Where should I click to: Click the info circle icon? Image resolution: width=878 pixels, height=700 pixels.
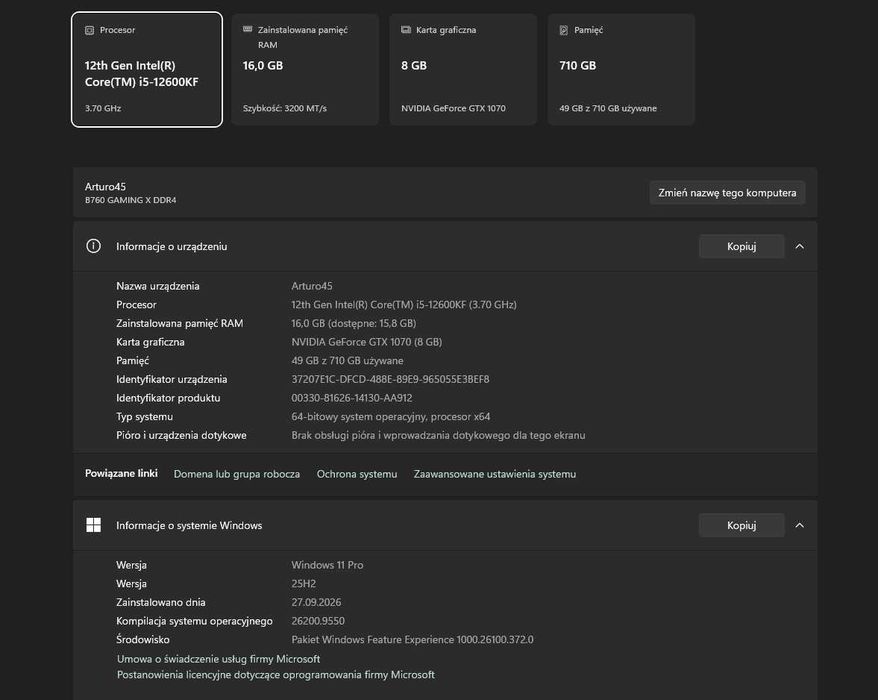pyautogui.click(x=94, y=246)
